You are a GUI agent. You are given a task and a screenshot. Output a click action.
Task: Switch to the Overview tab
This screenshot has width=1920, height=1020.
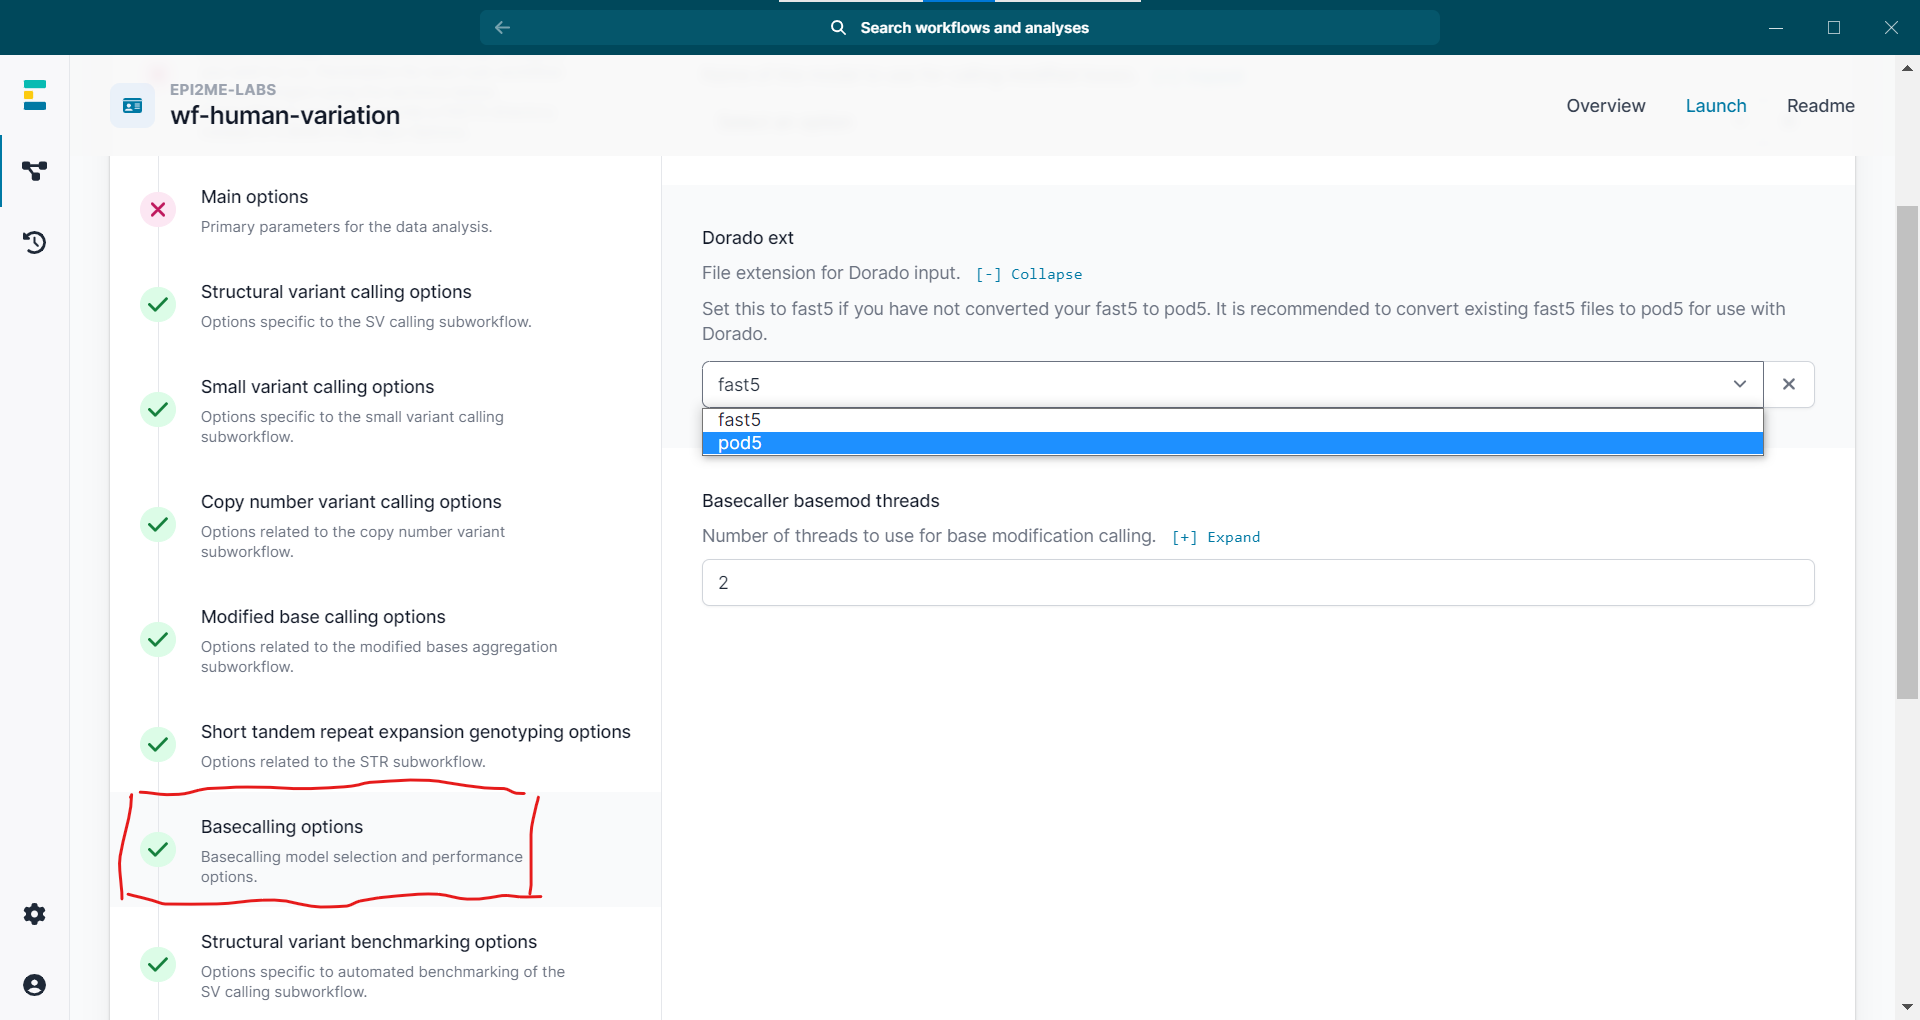1605,105
